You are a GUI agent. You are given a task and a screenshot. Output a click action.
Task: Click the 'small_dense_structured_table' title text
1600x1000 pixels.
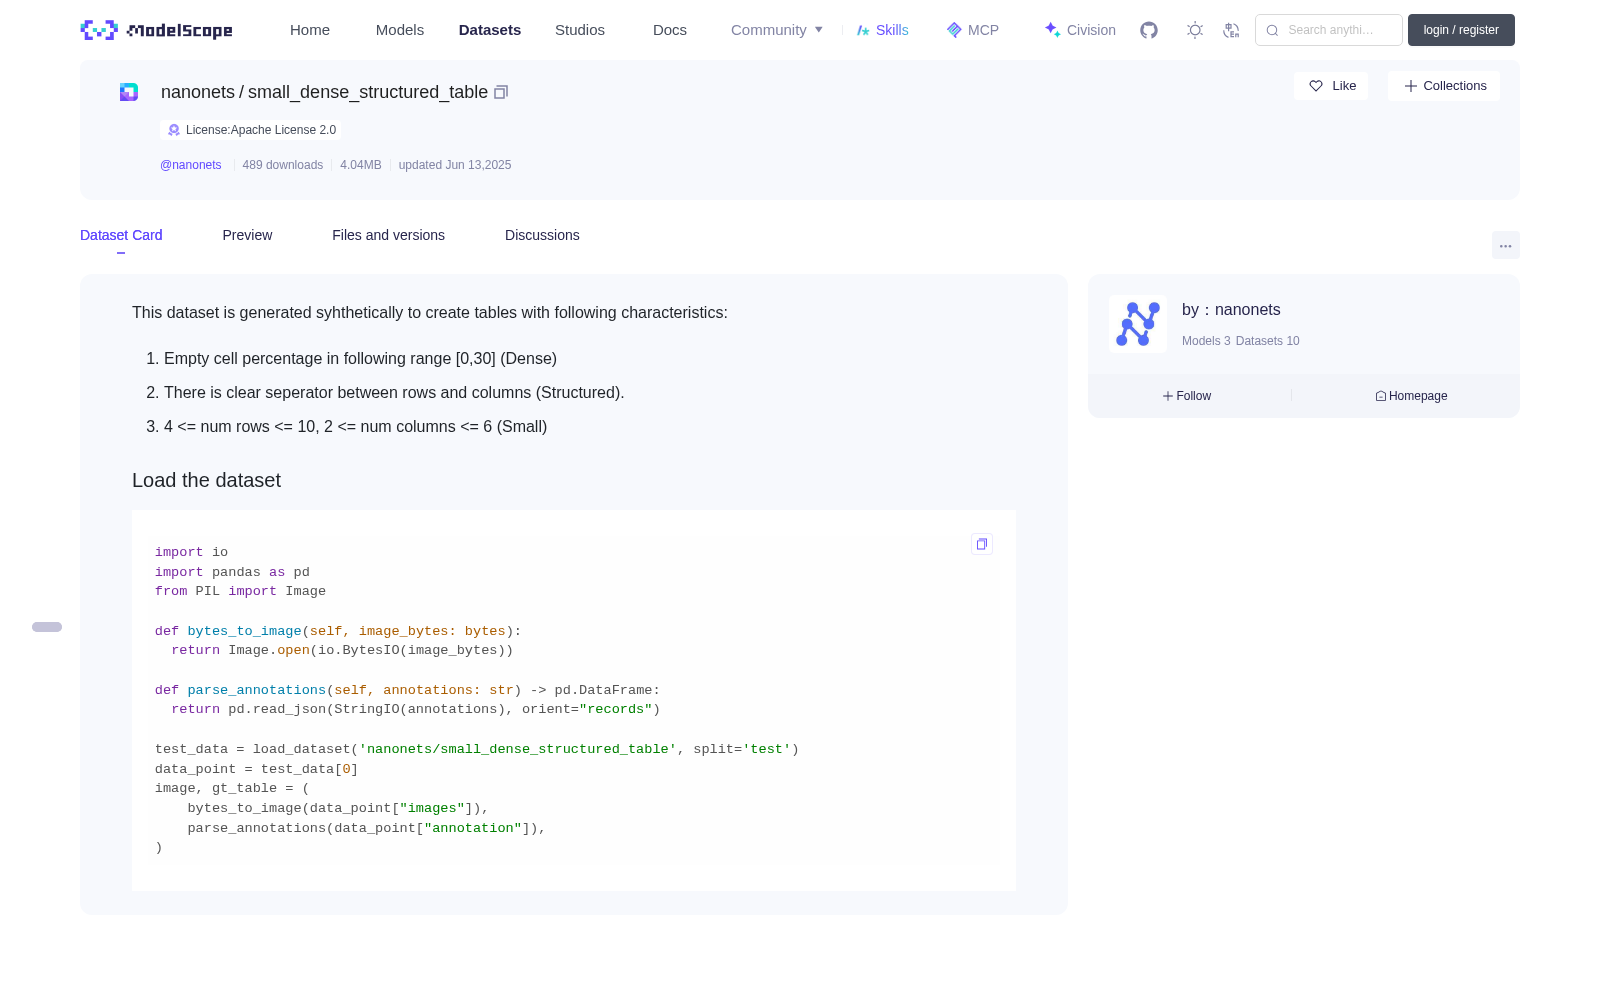tap(368, 92)
